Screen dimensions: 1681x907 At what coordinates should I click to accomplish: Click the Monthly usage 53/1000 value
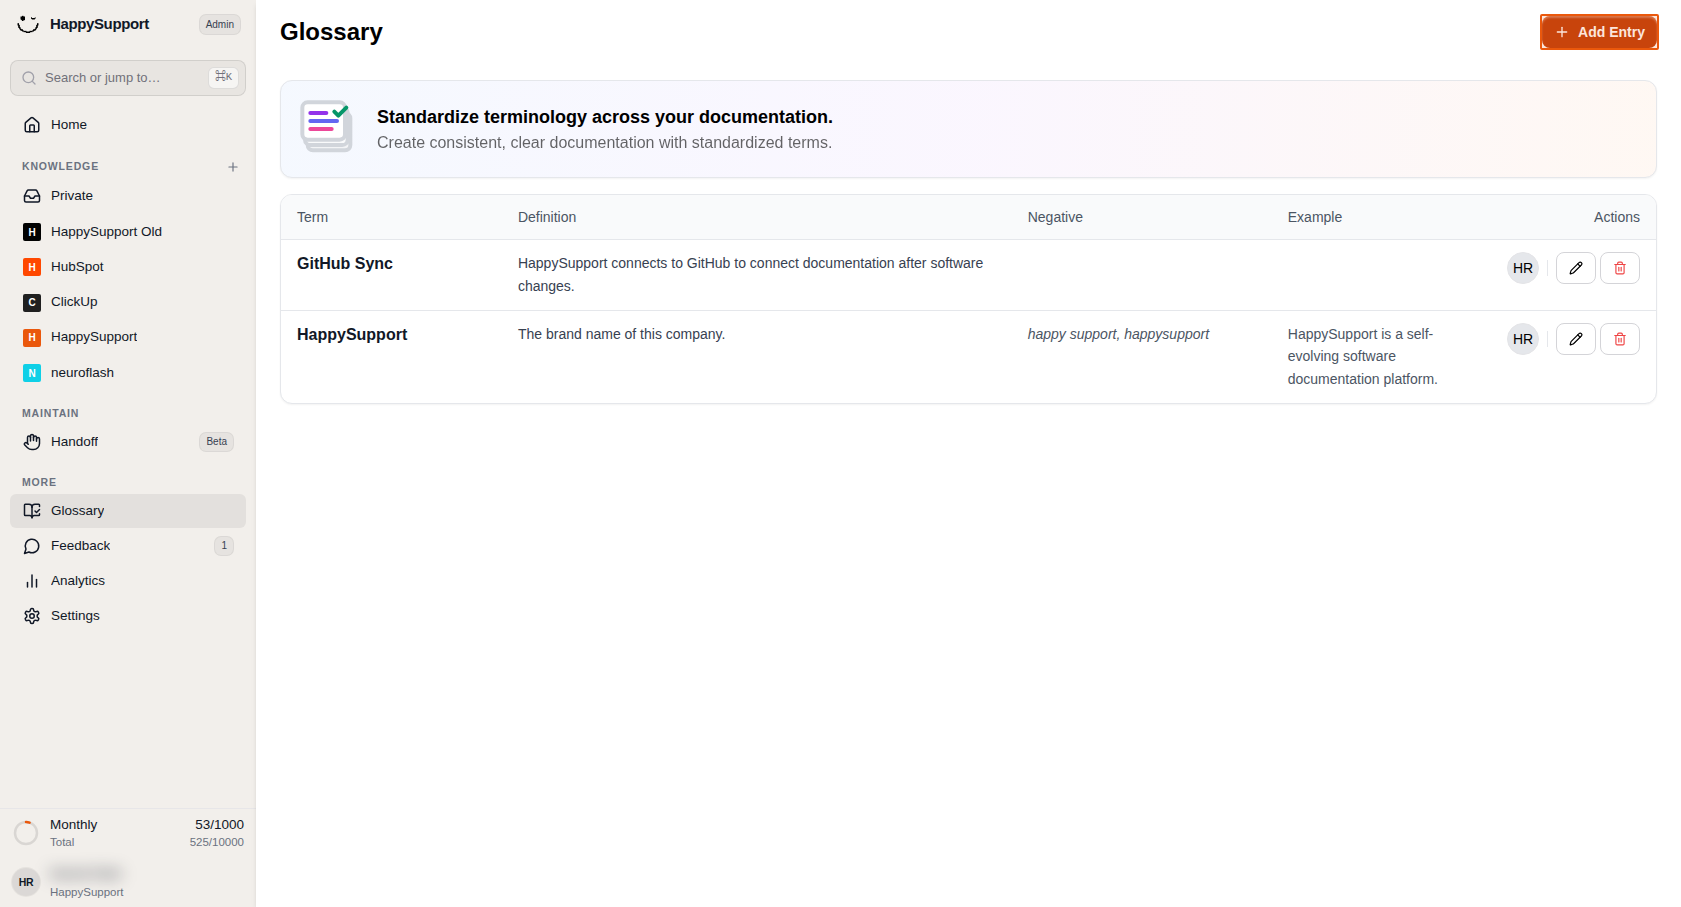pyautogui.click(x=219, y=825)
